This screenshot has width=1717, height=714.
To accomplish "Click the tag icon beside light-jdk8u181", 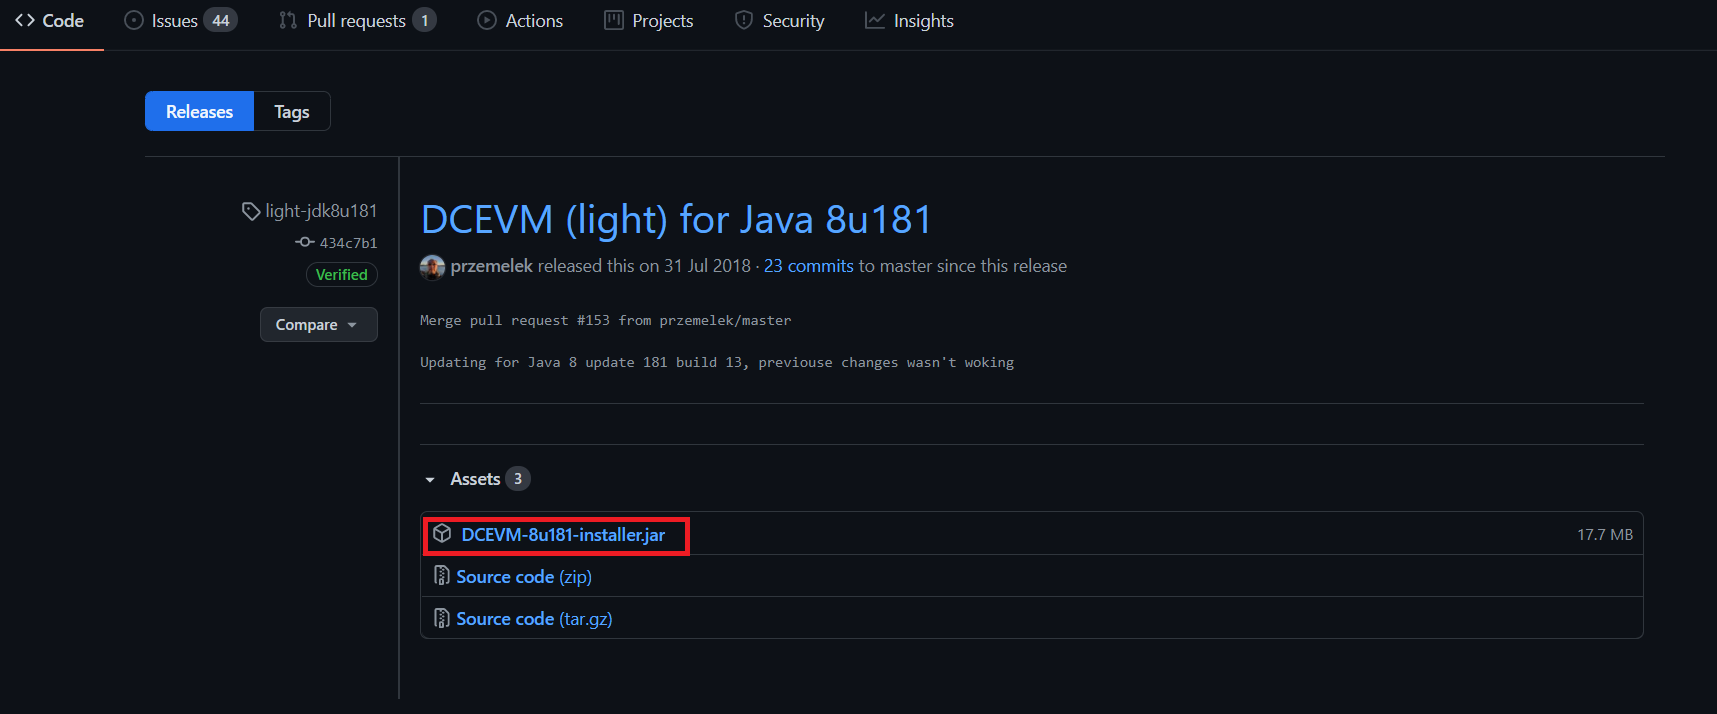I will click(251, 211).
